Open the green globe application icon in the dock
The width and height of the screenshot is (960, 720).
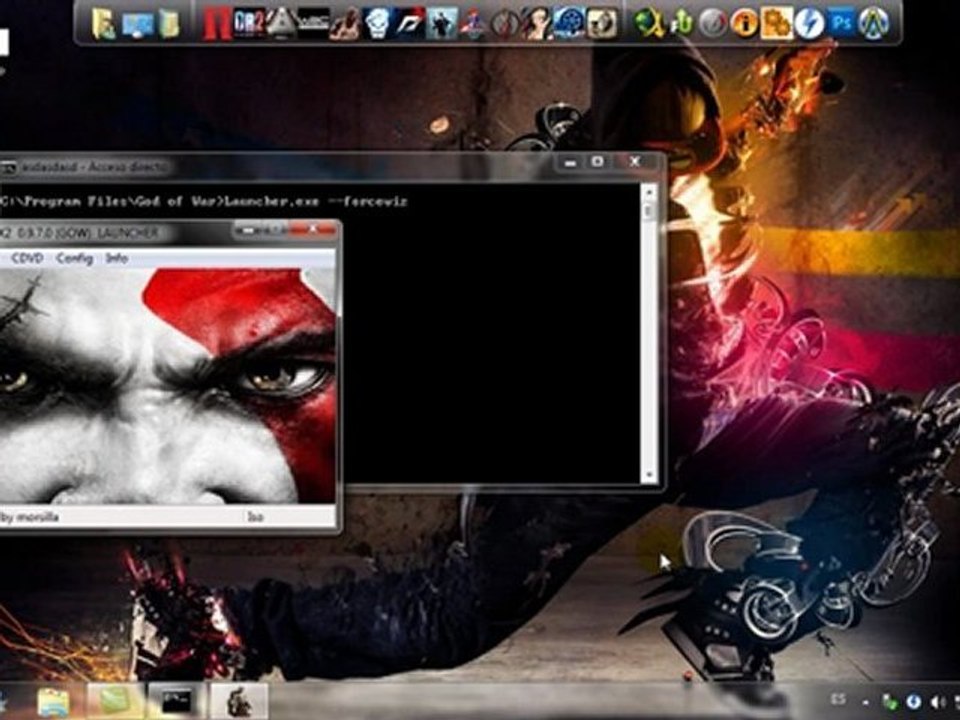pyautogui.click(x=648, y=23)
